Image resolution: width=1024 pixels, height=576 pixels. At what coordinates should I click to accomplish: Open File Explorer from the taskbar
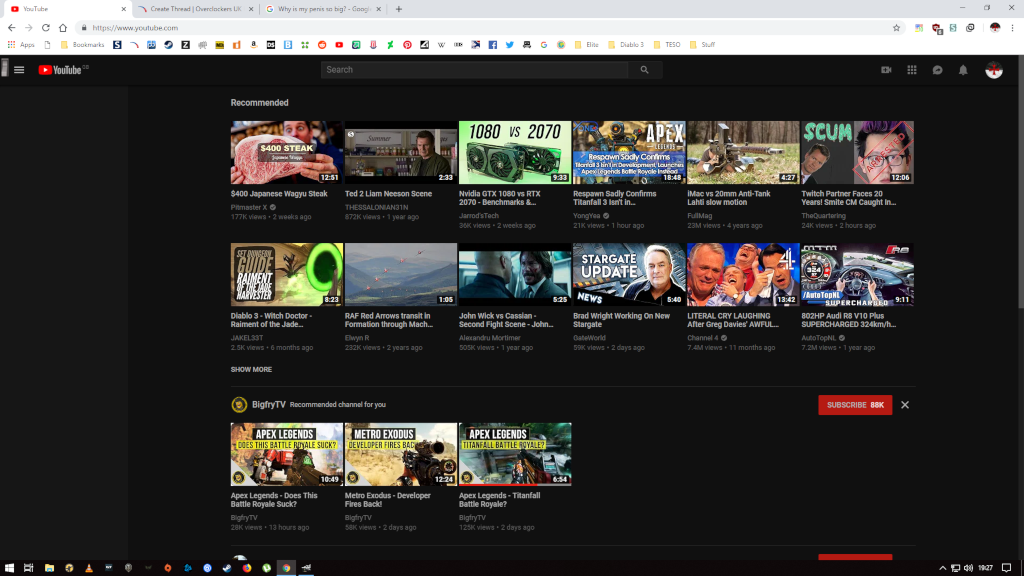[x=49, y=568]
